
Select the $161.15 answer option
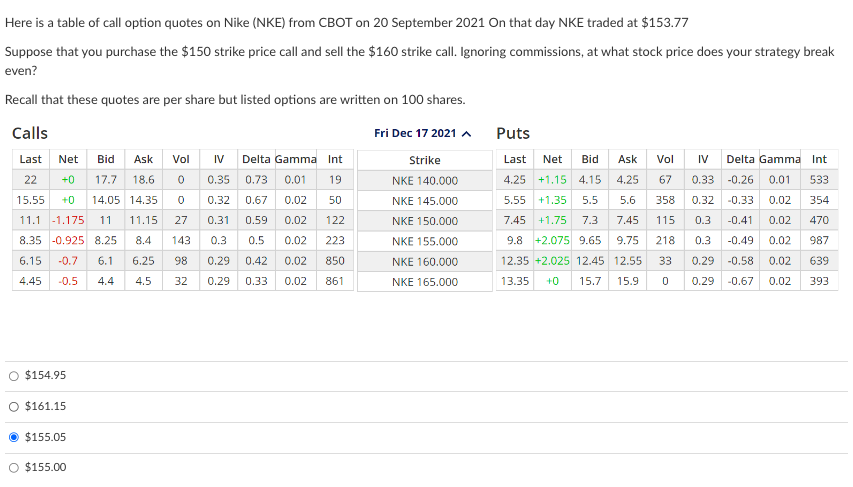tap(14, 406)
